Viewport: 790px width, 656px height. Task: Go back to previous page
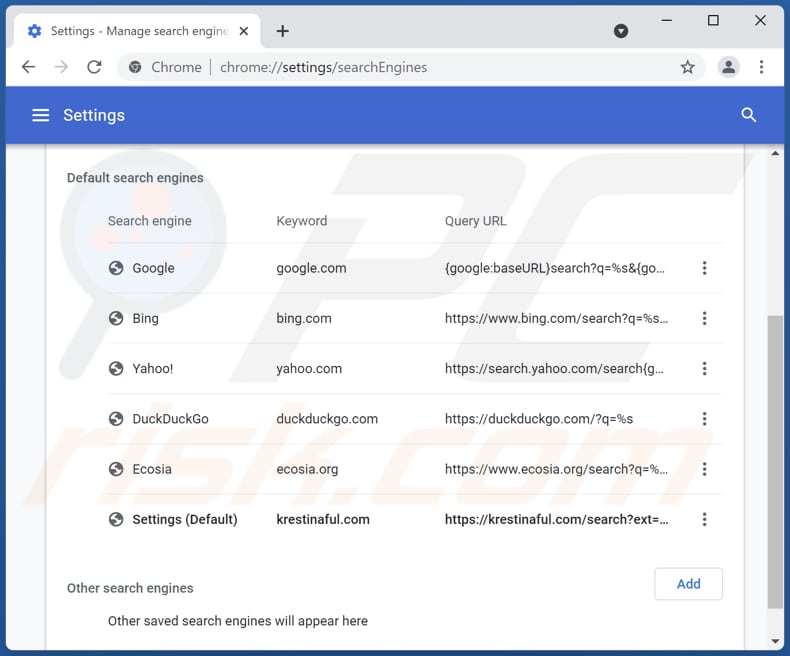tap(28, 67)
